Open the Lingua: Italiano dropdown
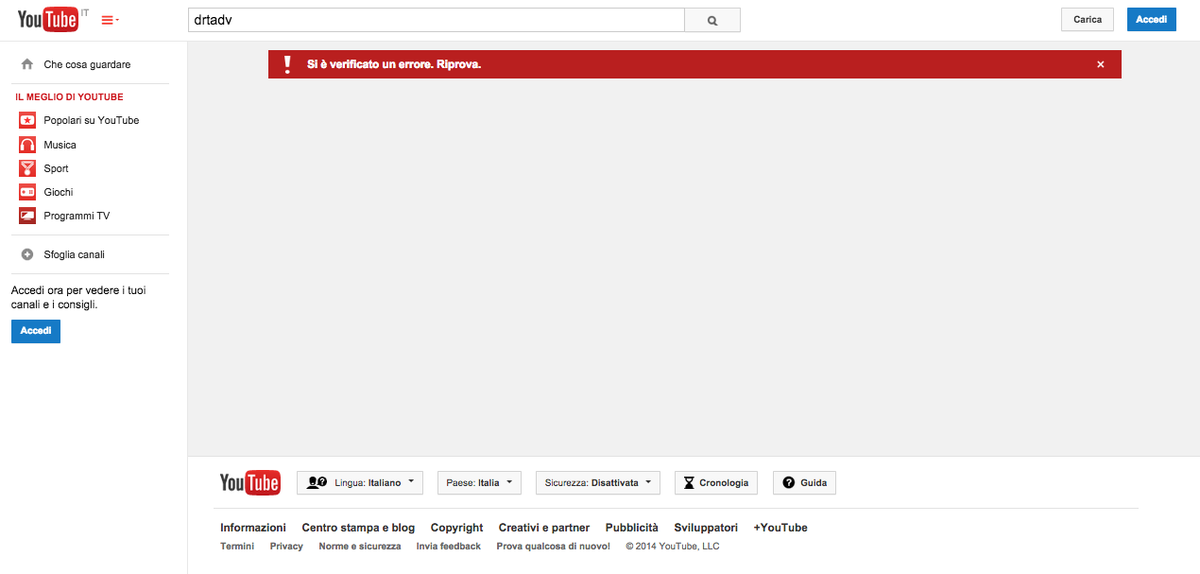This screenshot has width=1200, height=574. [x=360, y=483]
